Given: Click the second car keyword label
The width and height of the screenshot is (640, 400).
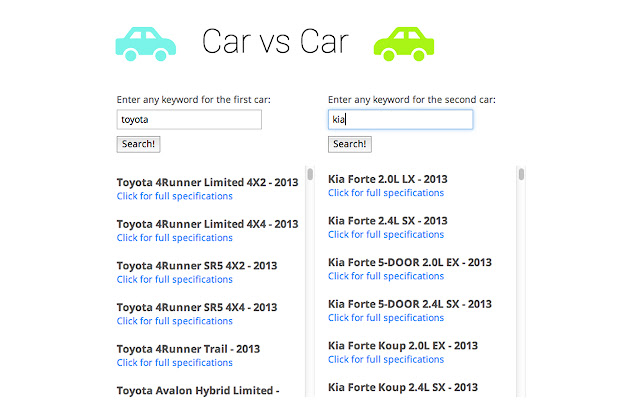Looking at the screenshot, I should pyautogui.click(x=412, y=100).
